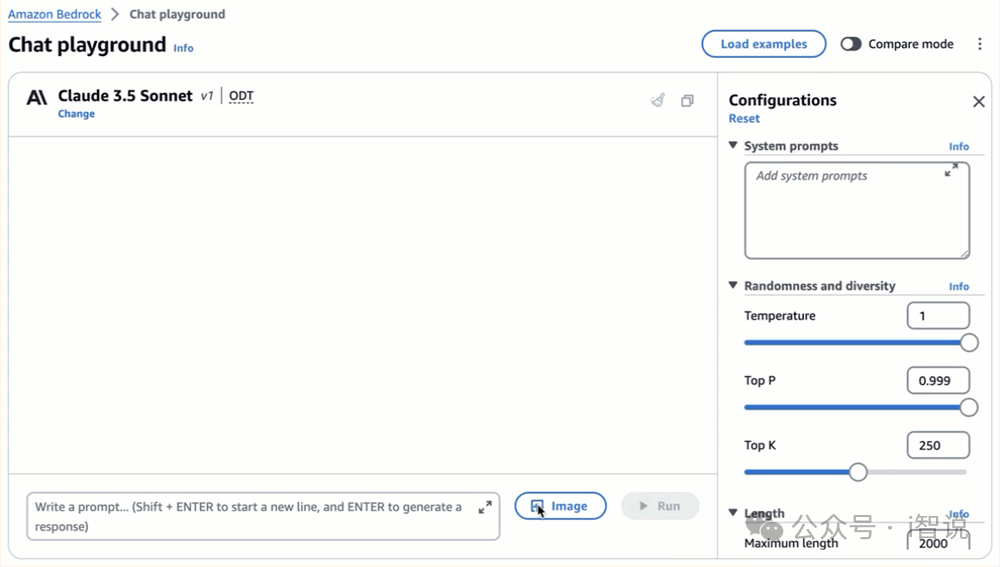Open the three-dot more options menu
Viewport: 1000px width, 567px height.
(980, 44)
